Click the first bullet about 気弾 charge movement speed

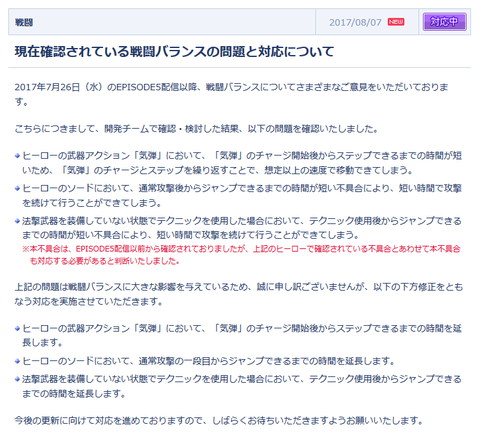pos(242,163)
